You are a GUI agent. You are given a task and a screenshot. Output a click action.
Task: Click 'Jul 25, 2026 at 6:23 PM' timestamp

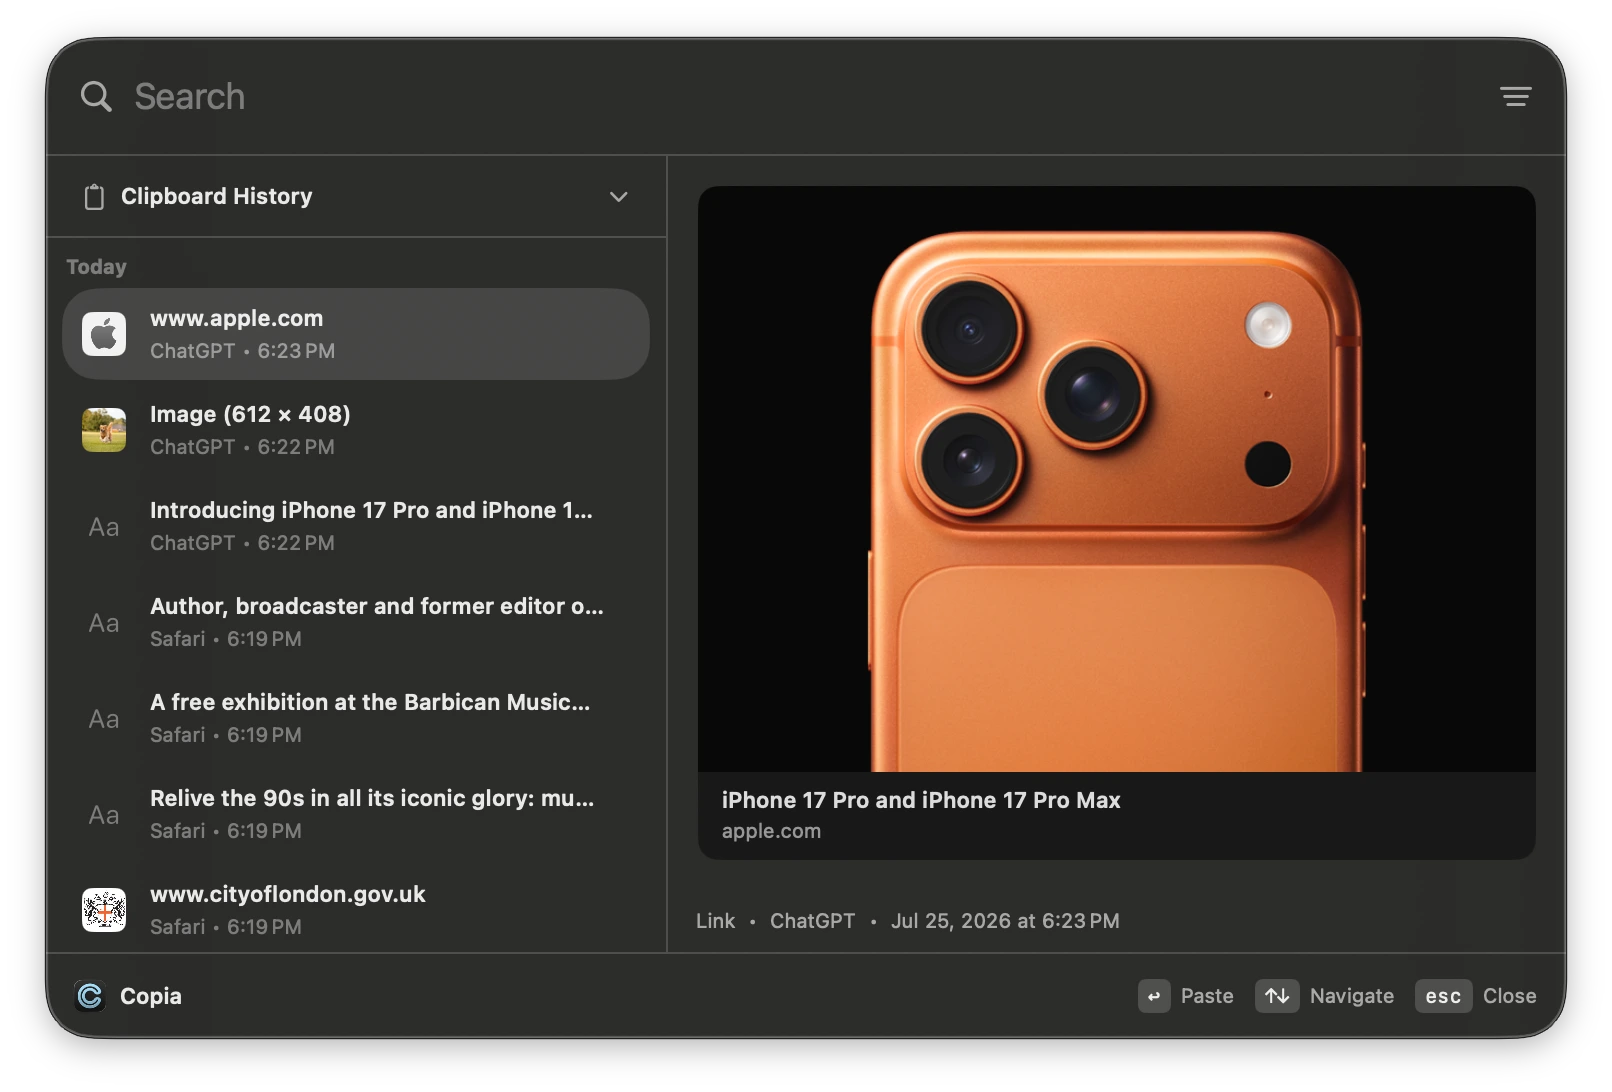[x=1005, y=921]
